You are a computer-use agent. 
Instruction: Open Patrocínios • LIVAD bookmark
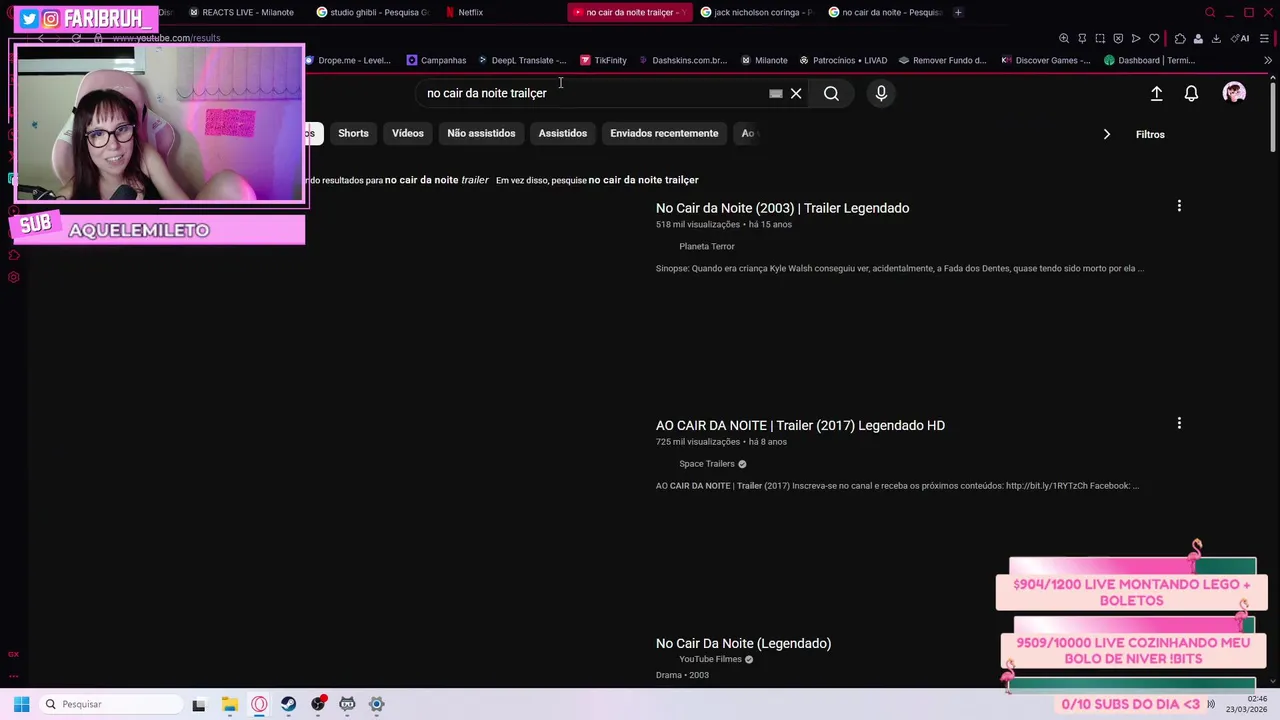coord(842,60)
